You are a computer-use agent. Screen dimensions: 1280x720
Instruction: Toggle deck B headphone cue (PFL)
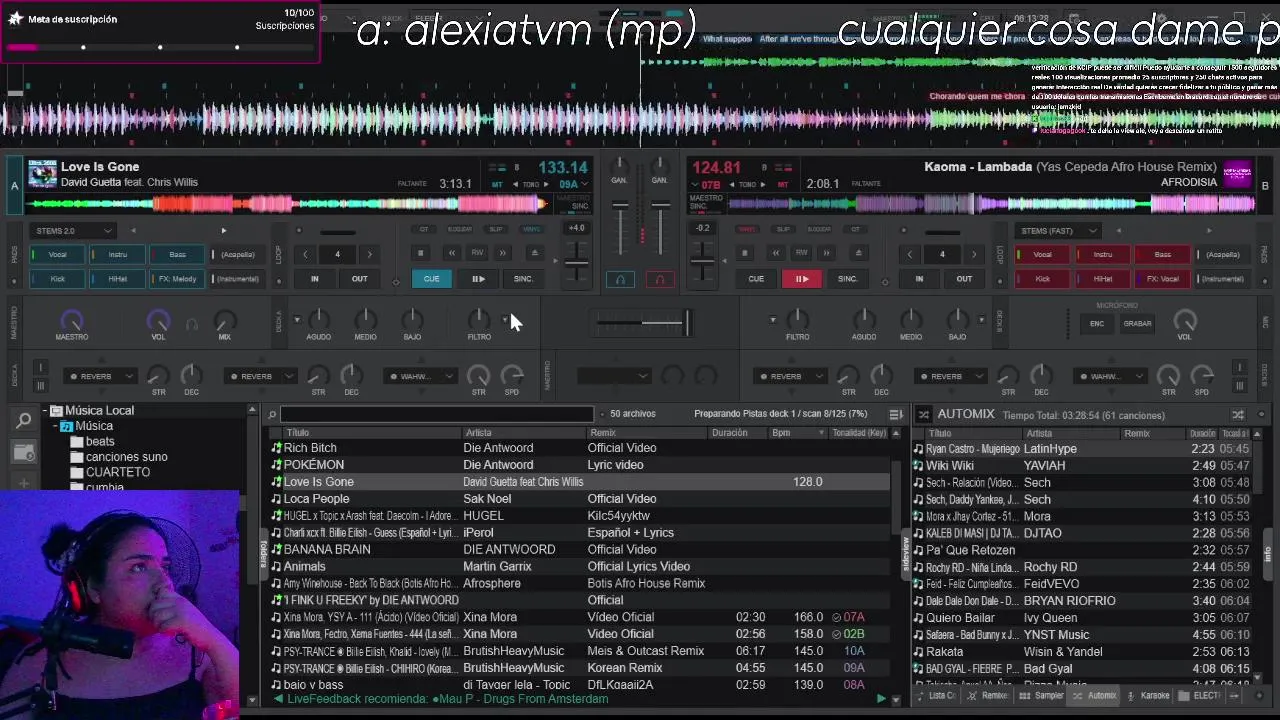[x=659, y=280]
